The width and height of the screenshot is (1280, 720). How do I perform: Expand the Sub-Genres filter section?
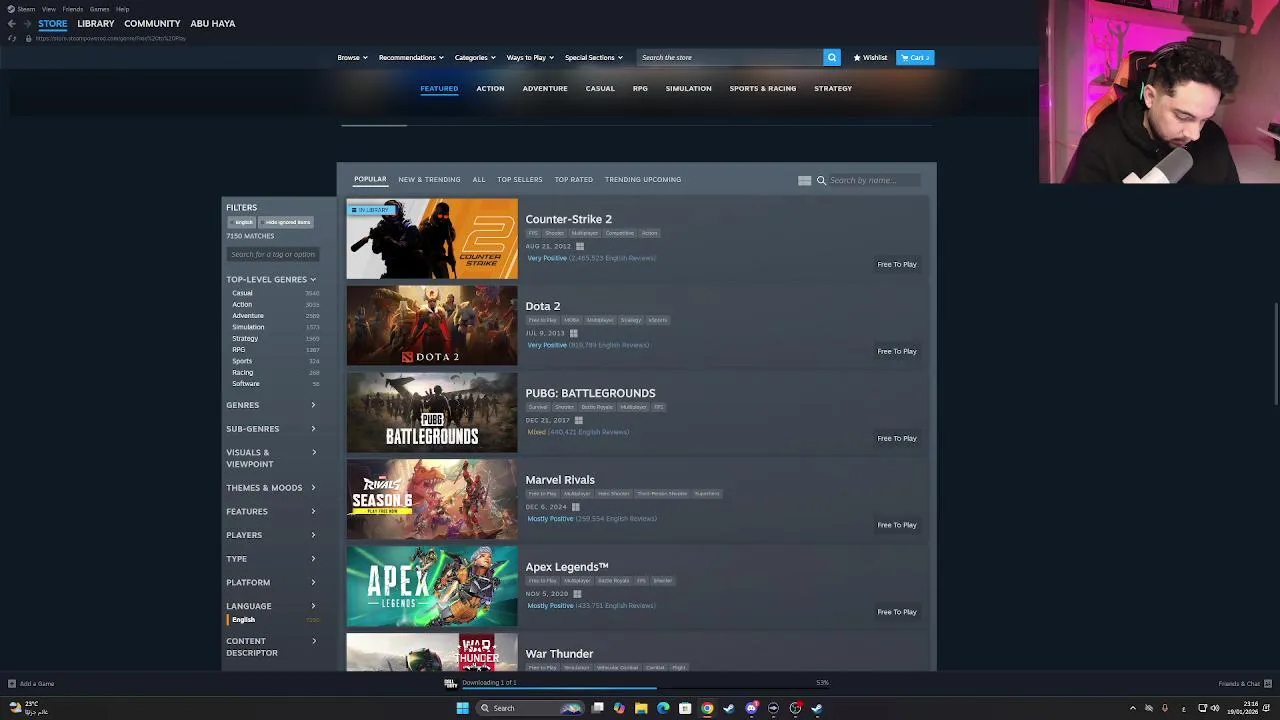tap(271, 429)
